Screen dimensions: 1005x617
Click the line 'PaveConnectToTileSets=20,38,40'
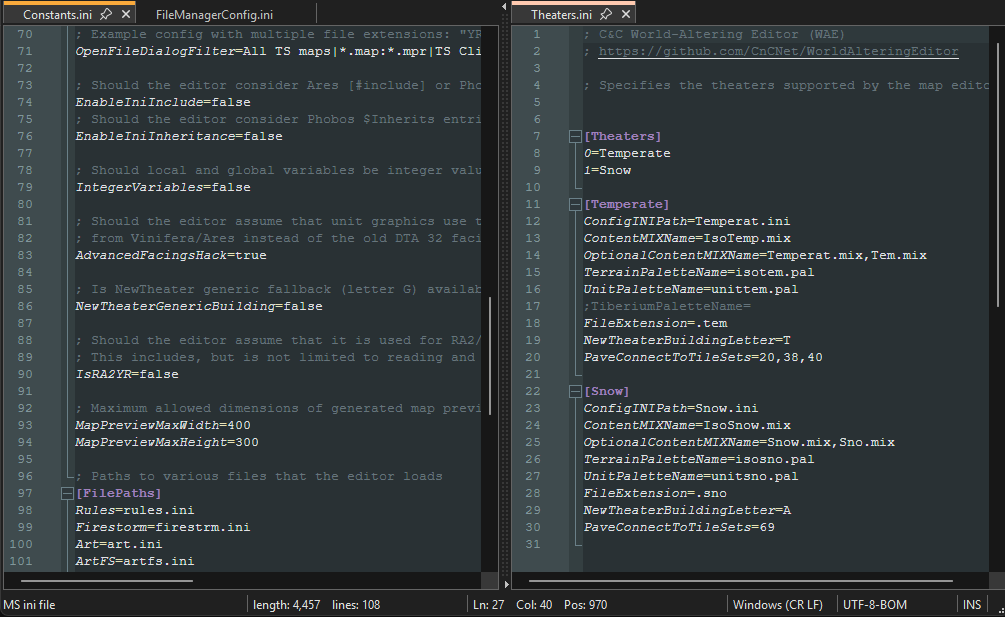click(x=702, y=357)
